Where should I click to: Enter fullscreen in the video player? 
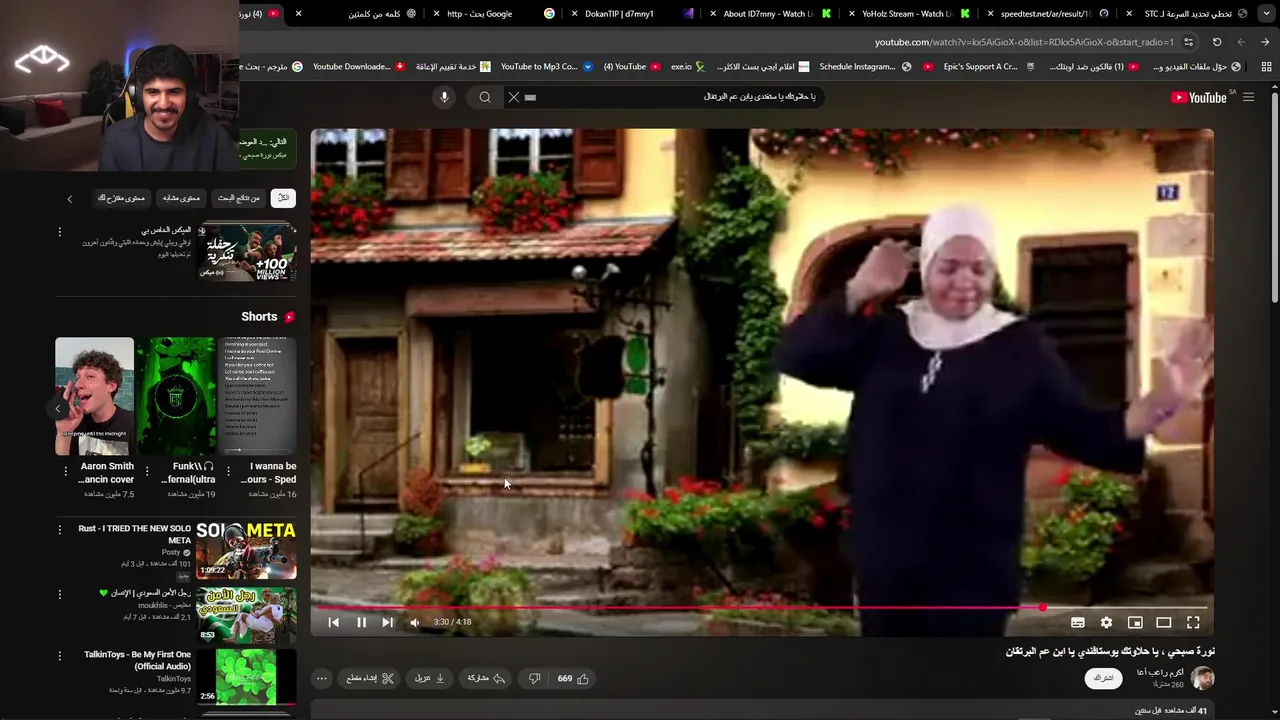coord(1193,622)
